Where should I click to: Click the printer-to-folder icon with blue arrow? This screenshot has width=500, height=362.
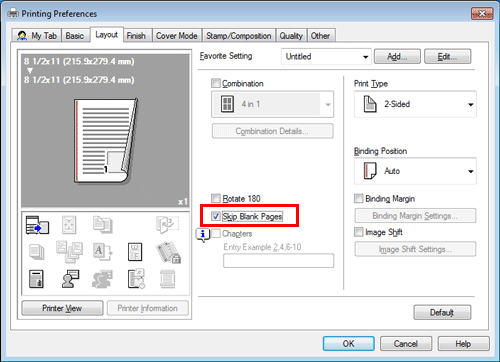(x=37, y=225)
